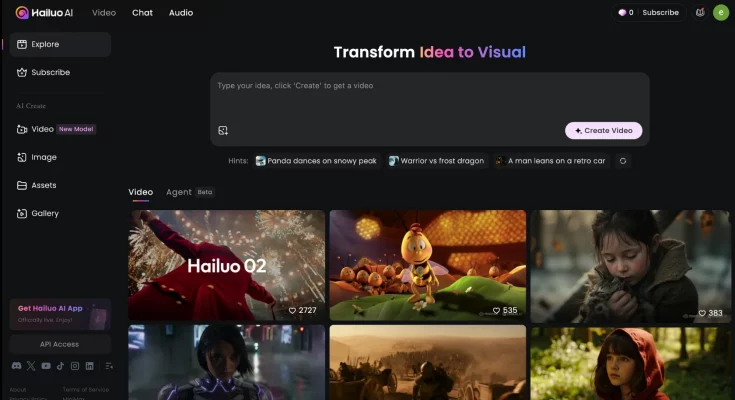Viewport: 735px width, 400px height.
Task: Click the Get Hailuo AI App banner
Action: 60,314
